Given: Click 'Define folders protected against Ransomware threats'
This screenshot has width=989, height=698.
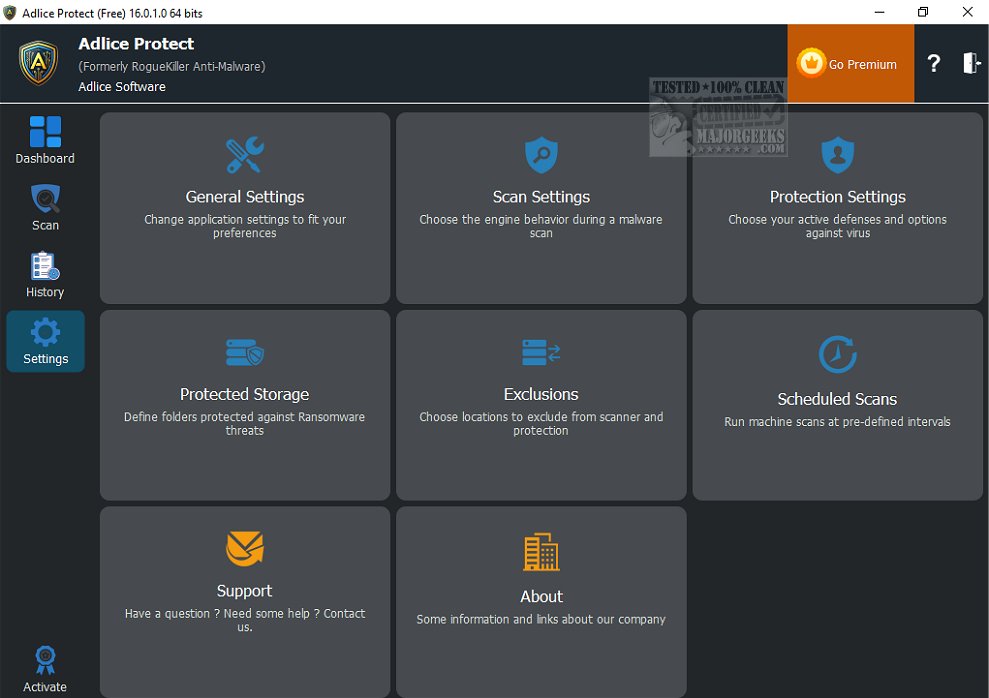Looking at the screenshot, I should (245, 423).
